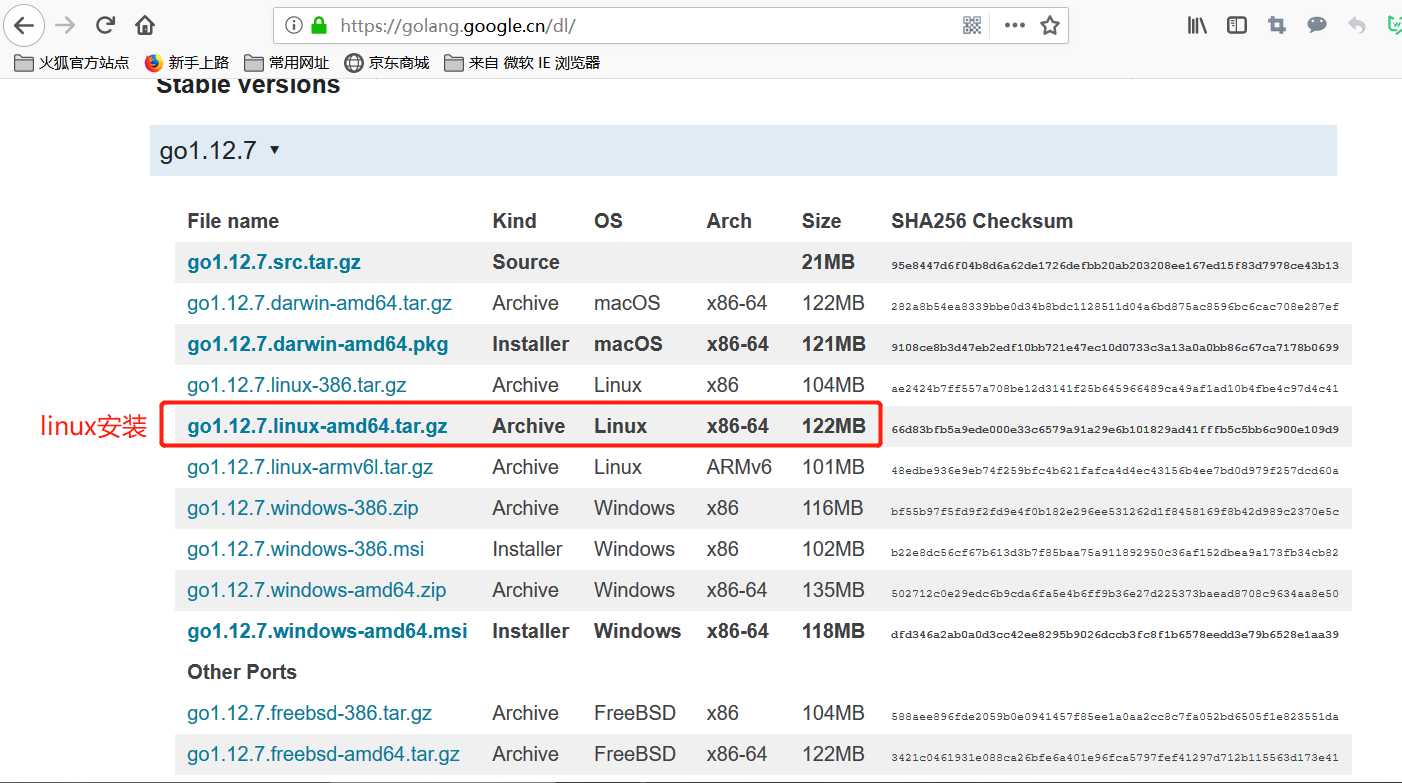View the green padlock security details
Image resolution: width=1402 pixels, height=783 pixels.
click(318, 25)
